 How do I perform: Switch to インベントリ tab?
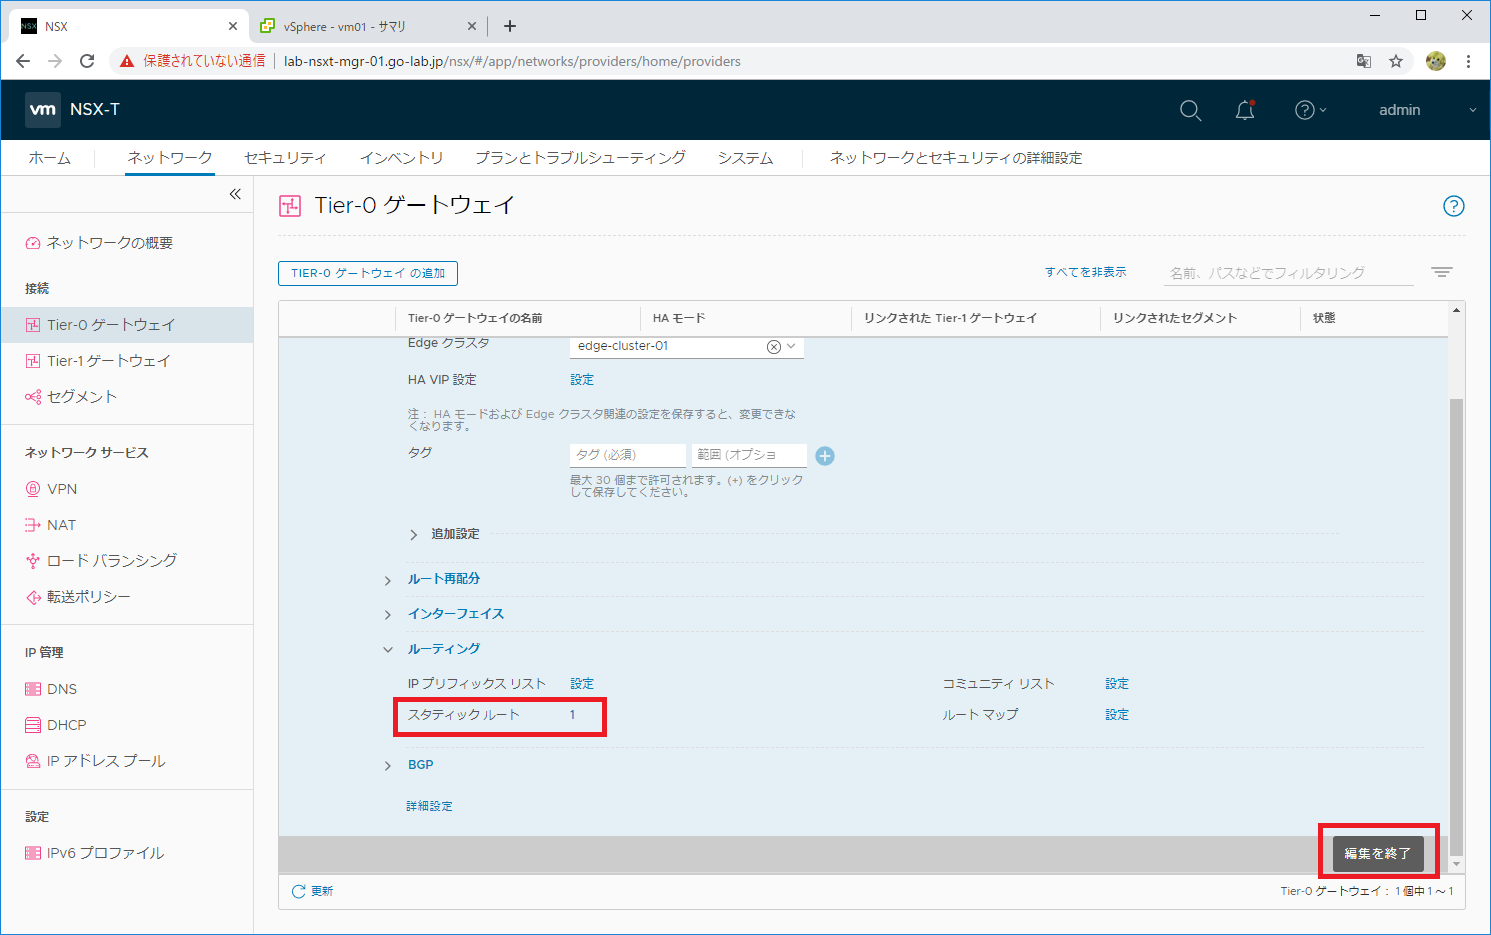point(402,158)
